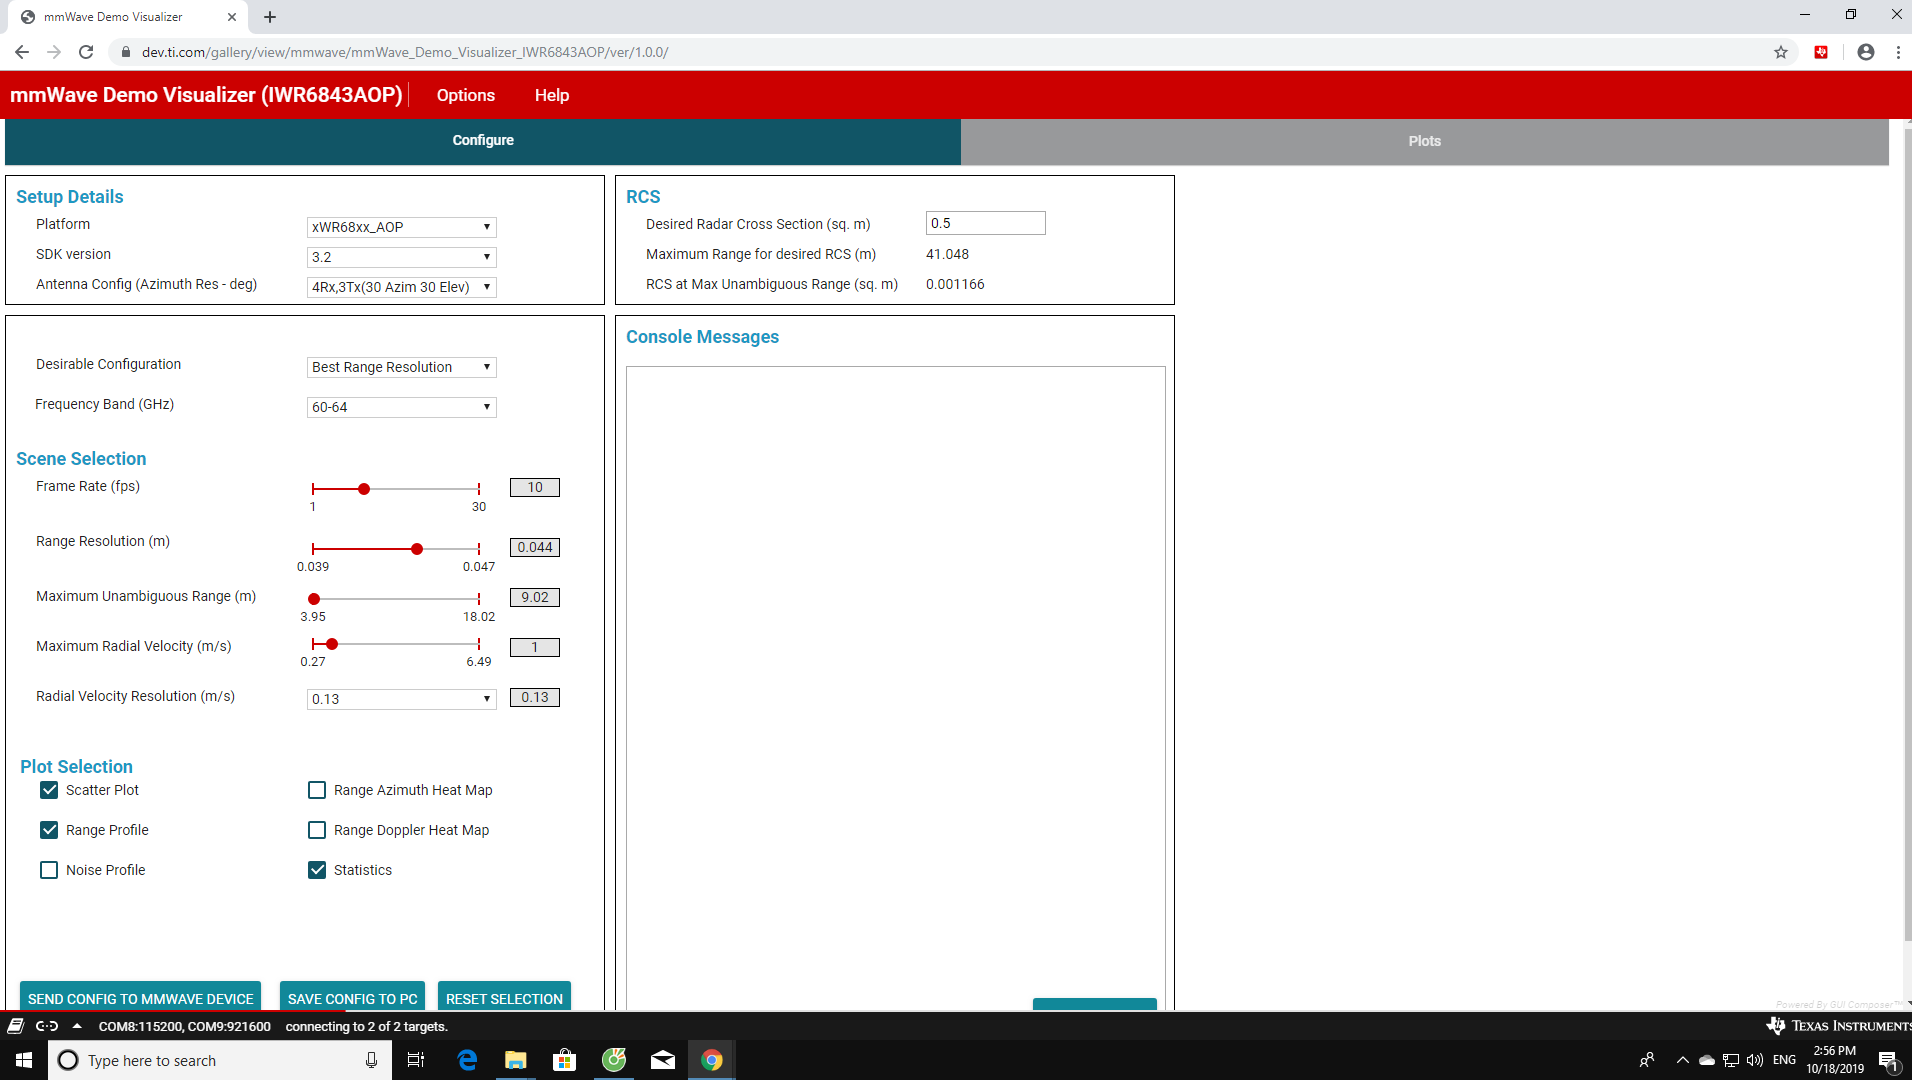Click the ENG language indicator
This screenshot has width=1912, height=1080.
[1785, 1060]
